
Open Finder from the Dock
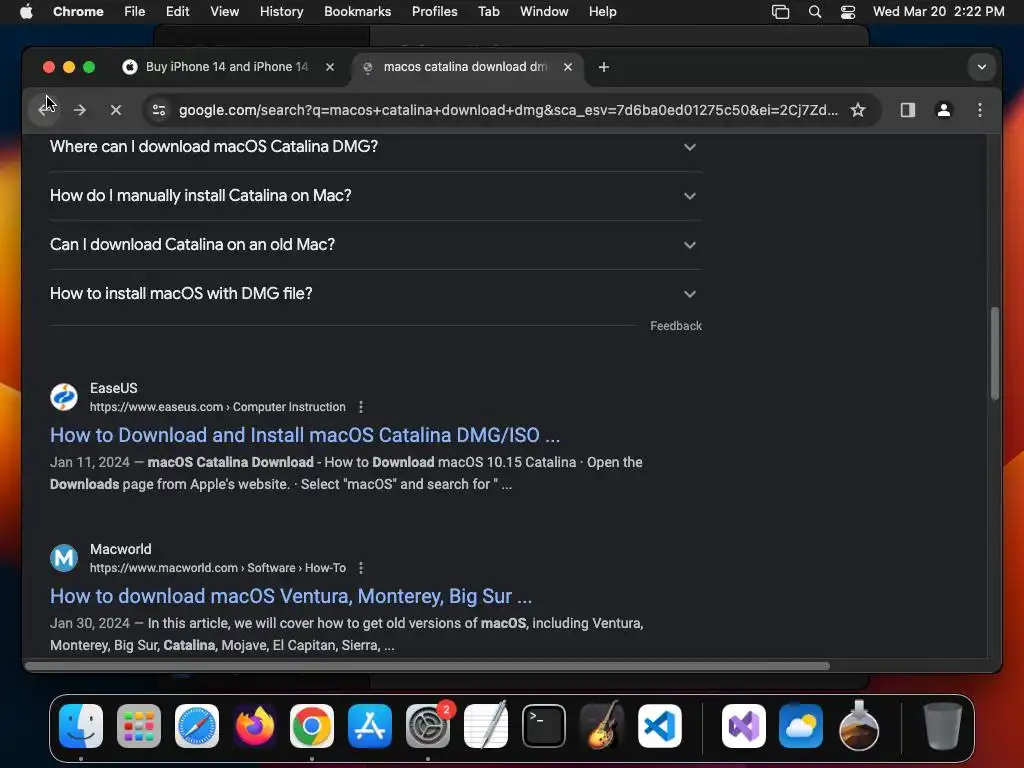tap(81, 726)
